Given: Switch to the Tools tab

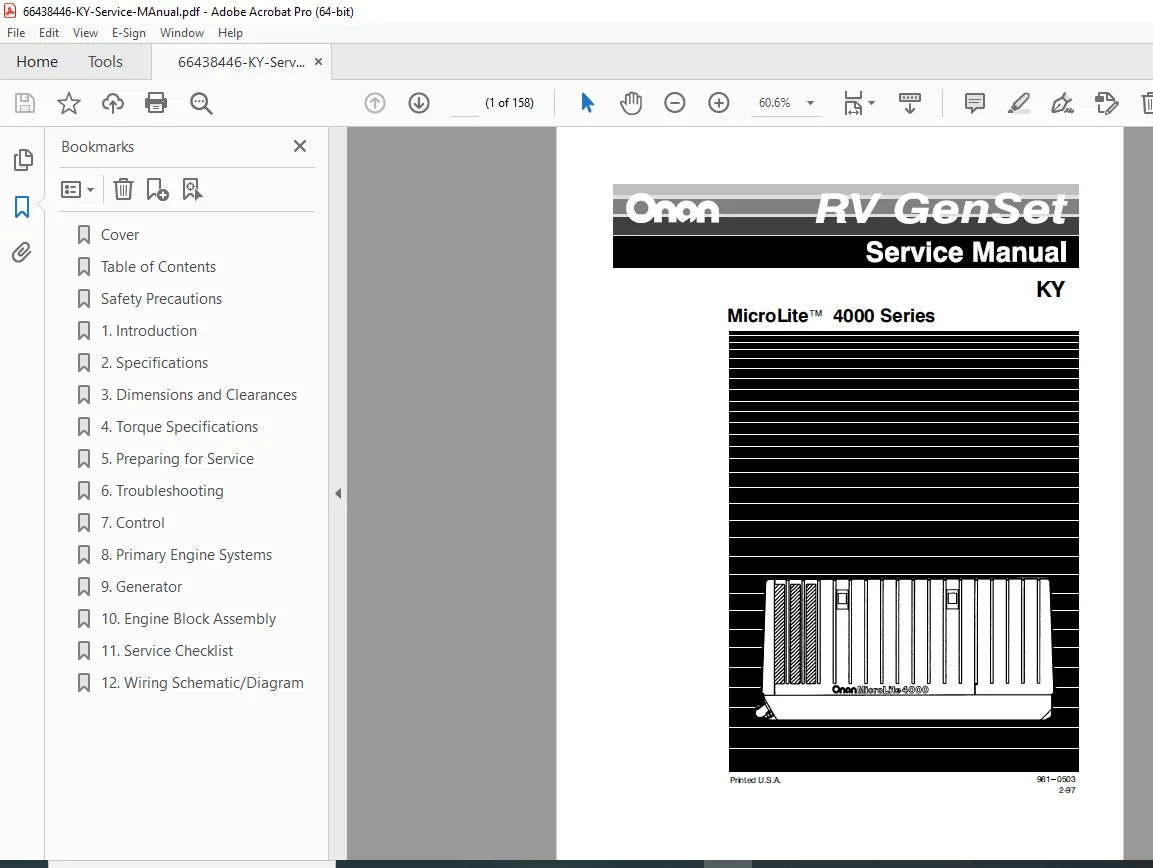Looking at the screenshot, I should click(x=105, y=62).
